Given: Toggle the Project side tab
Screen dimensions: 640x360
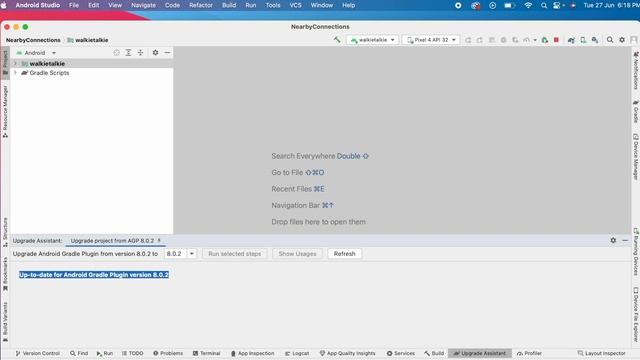Looking at the screenshot, I should click(x=5, y=62).
